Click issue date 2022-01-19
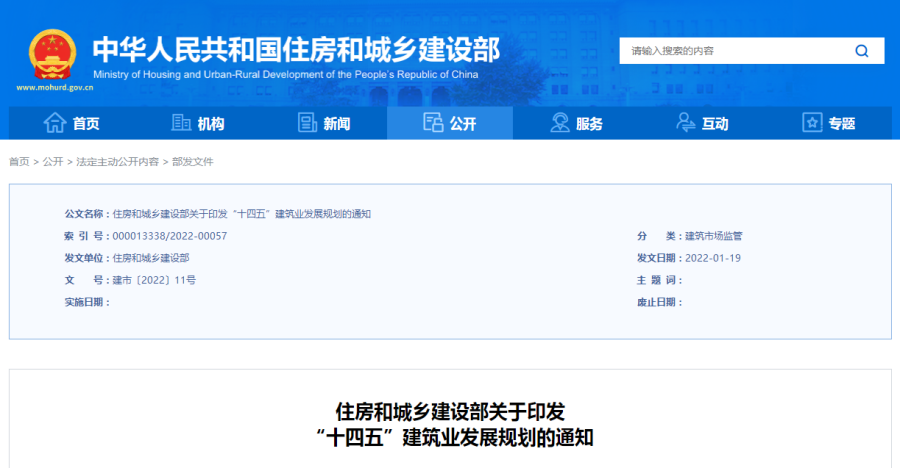The width and height of the screenshot is (900, 468). 713,258
